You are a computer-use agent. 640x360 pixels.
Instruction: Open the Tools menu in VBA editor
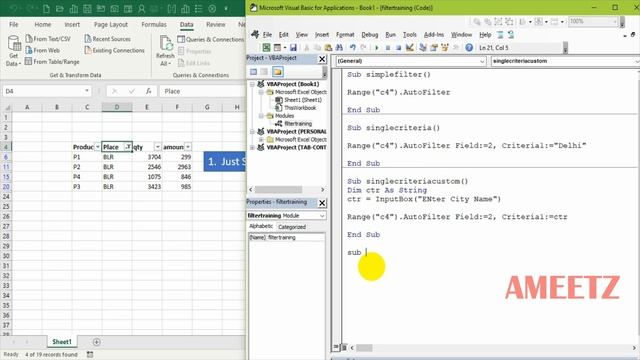409,35
